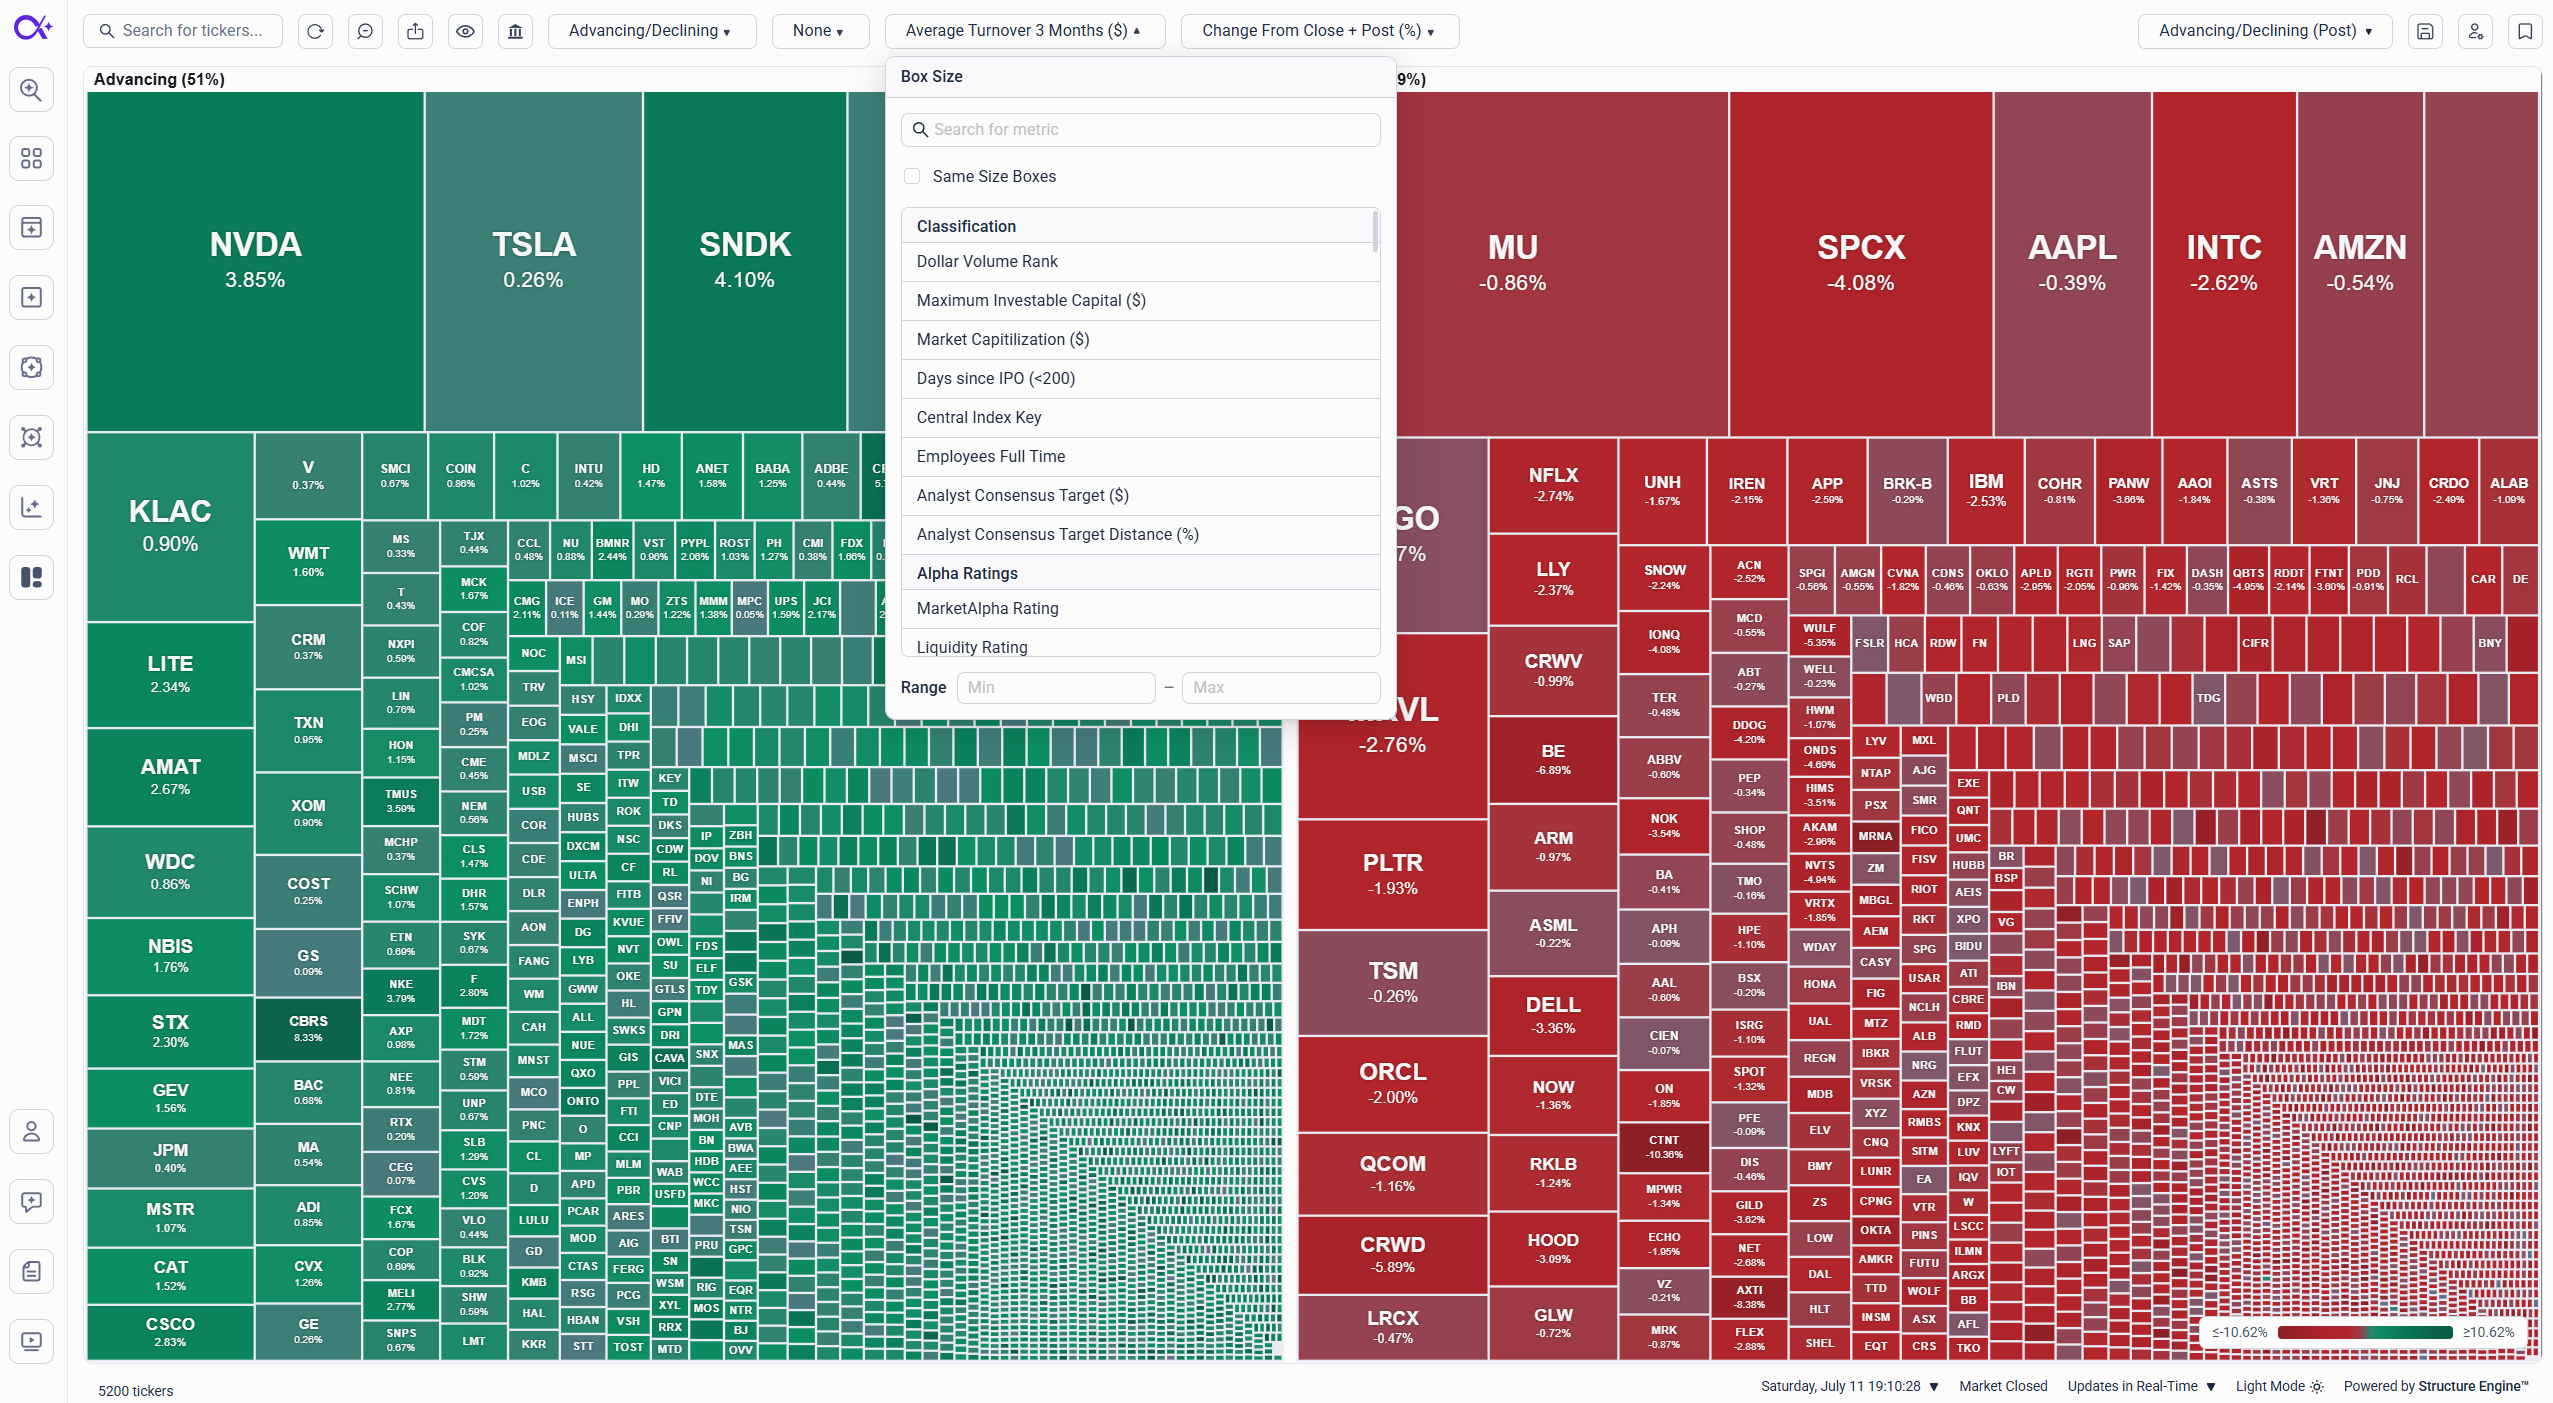
Task: Choose the Dollar Volume Rank metric
Action: coord(1140,262)
